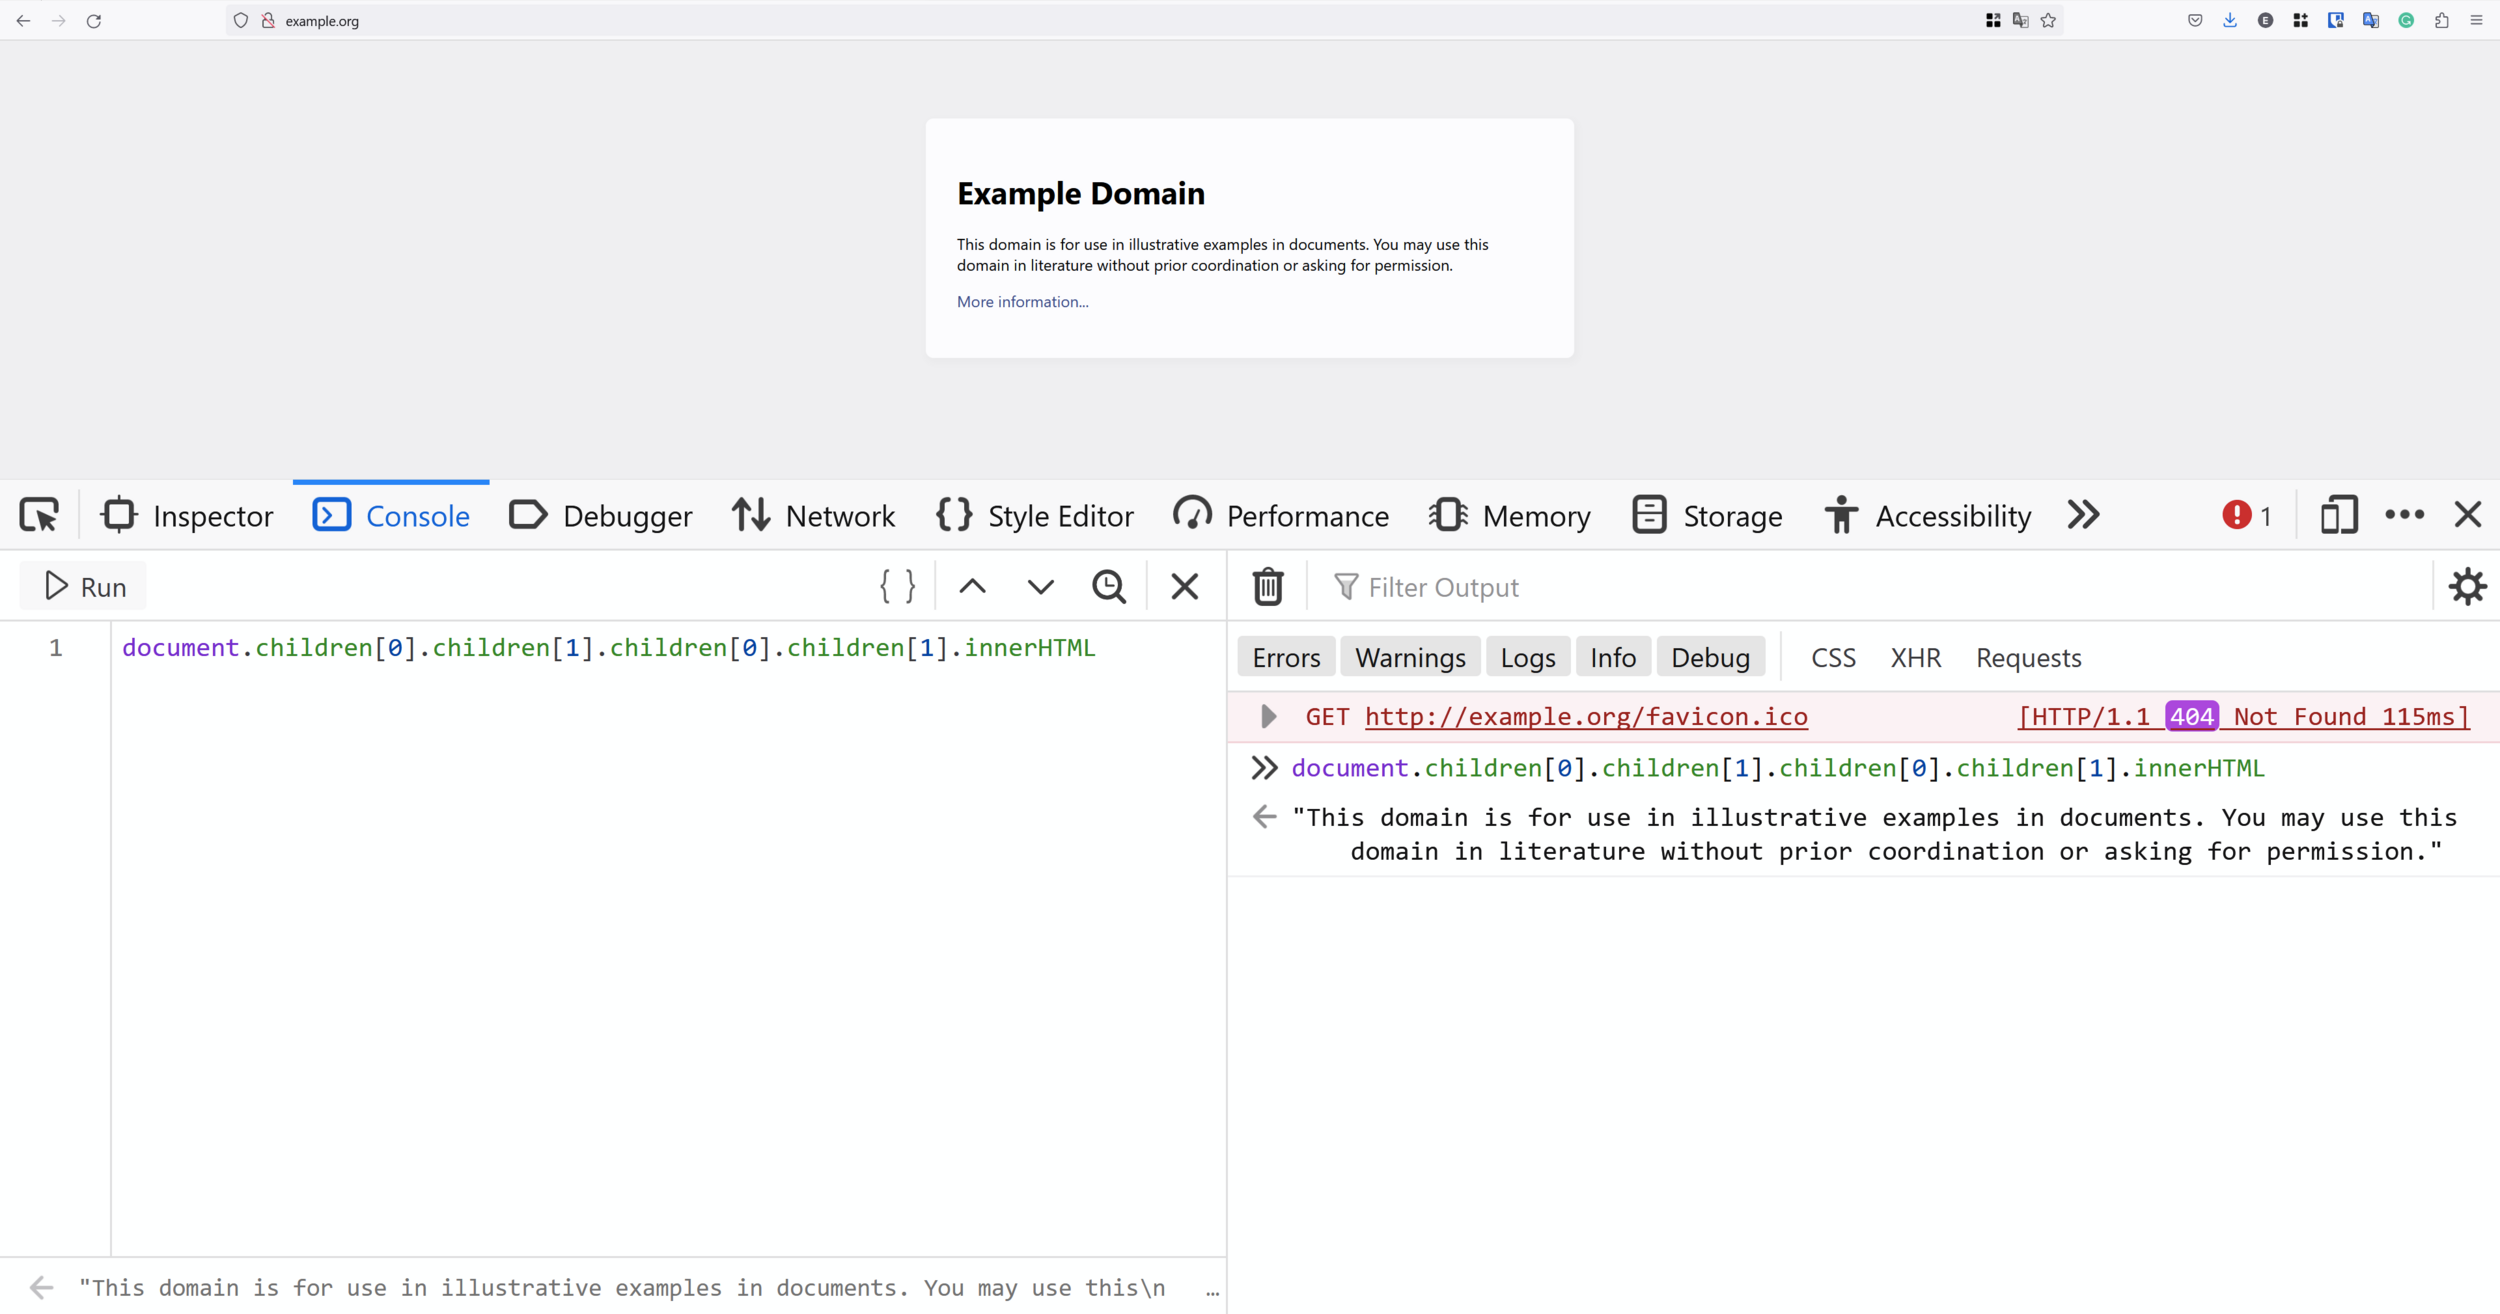The height and width of the screenshot is (1314, 2500).
Task: Open console settings gear
Action: coord(2467,587)
